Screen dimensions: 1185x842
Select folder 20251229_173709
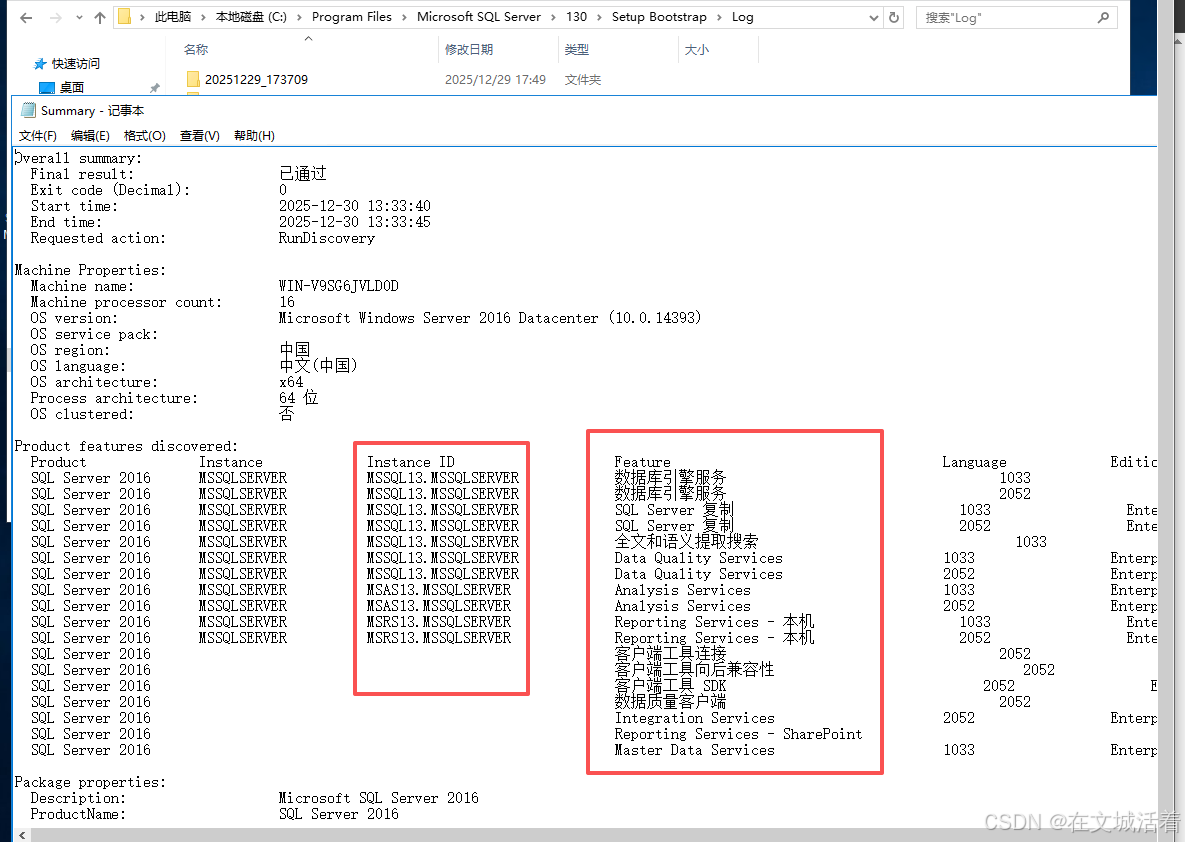point(256,79)
